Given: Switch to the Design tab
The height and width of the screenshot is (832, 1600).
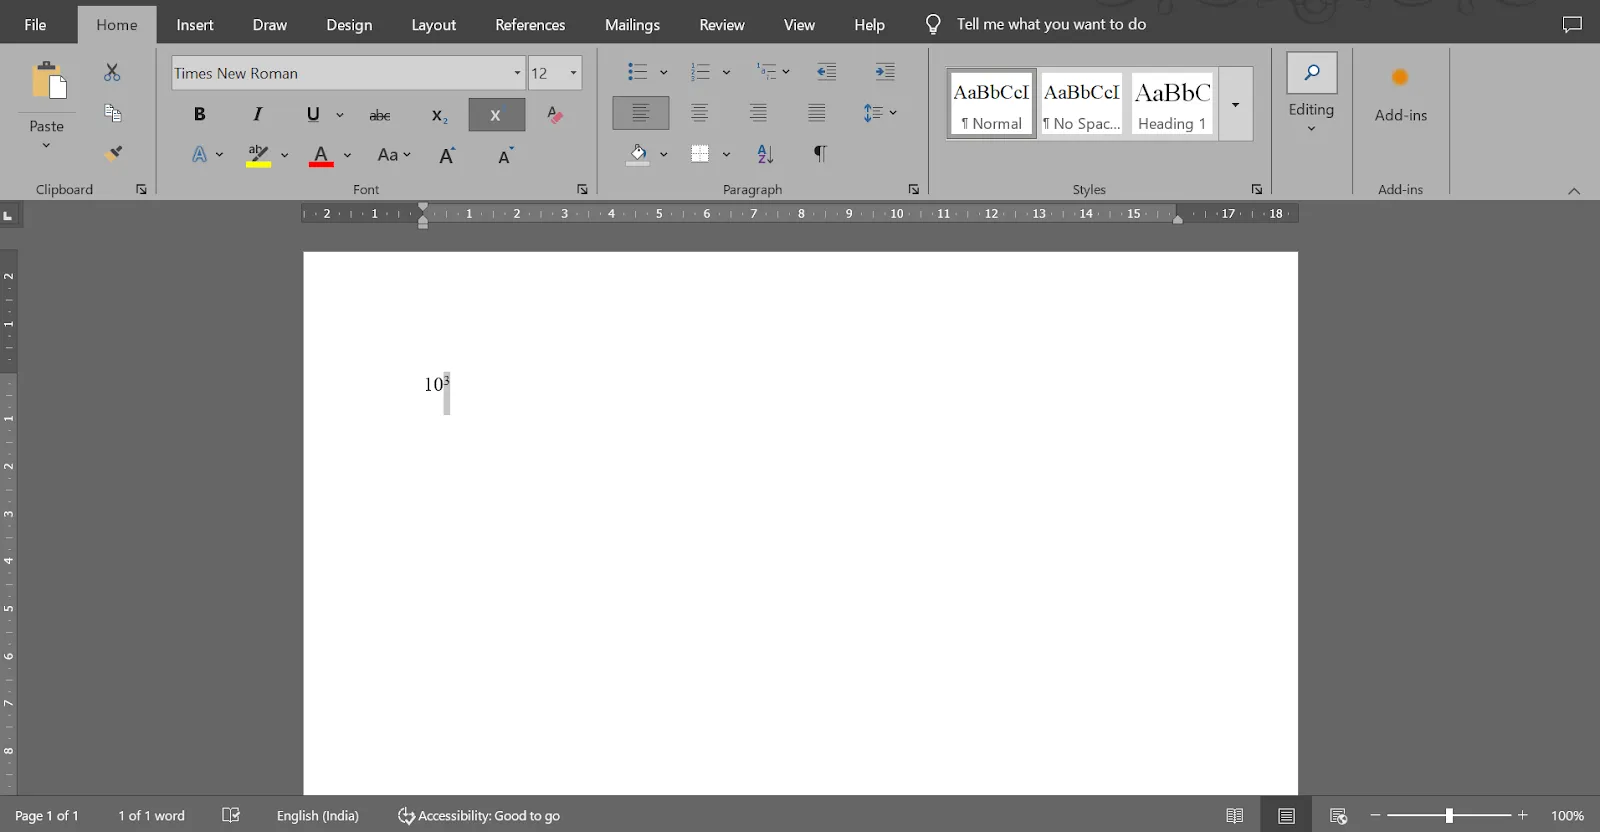Looking at the screenshot, I should click(349, 25).
